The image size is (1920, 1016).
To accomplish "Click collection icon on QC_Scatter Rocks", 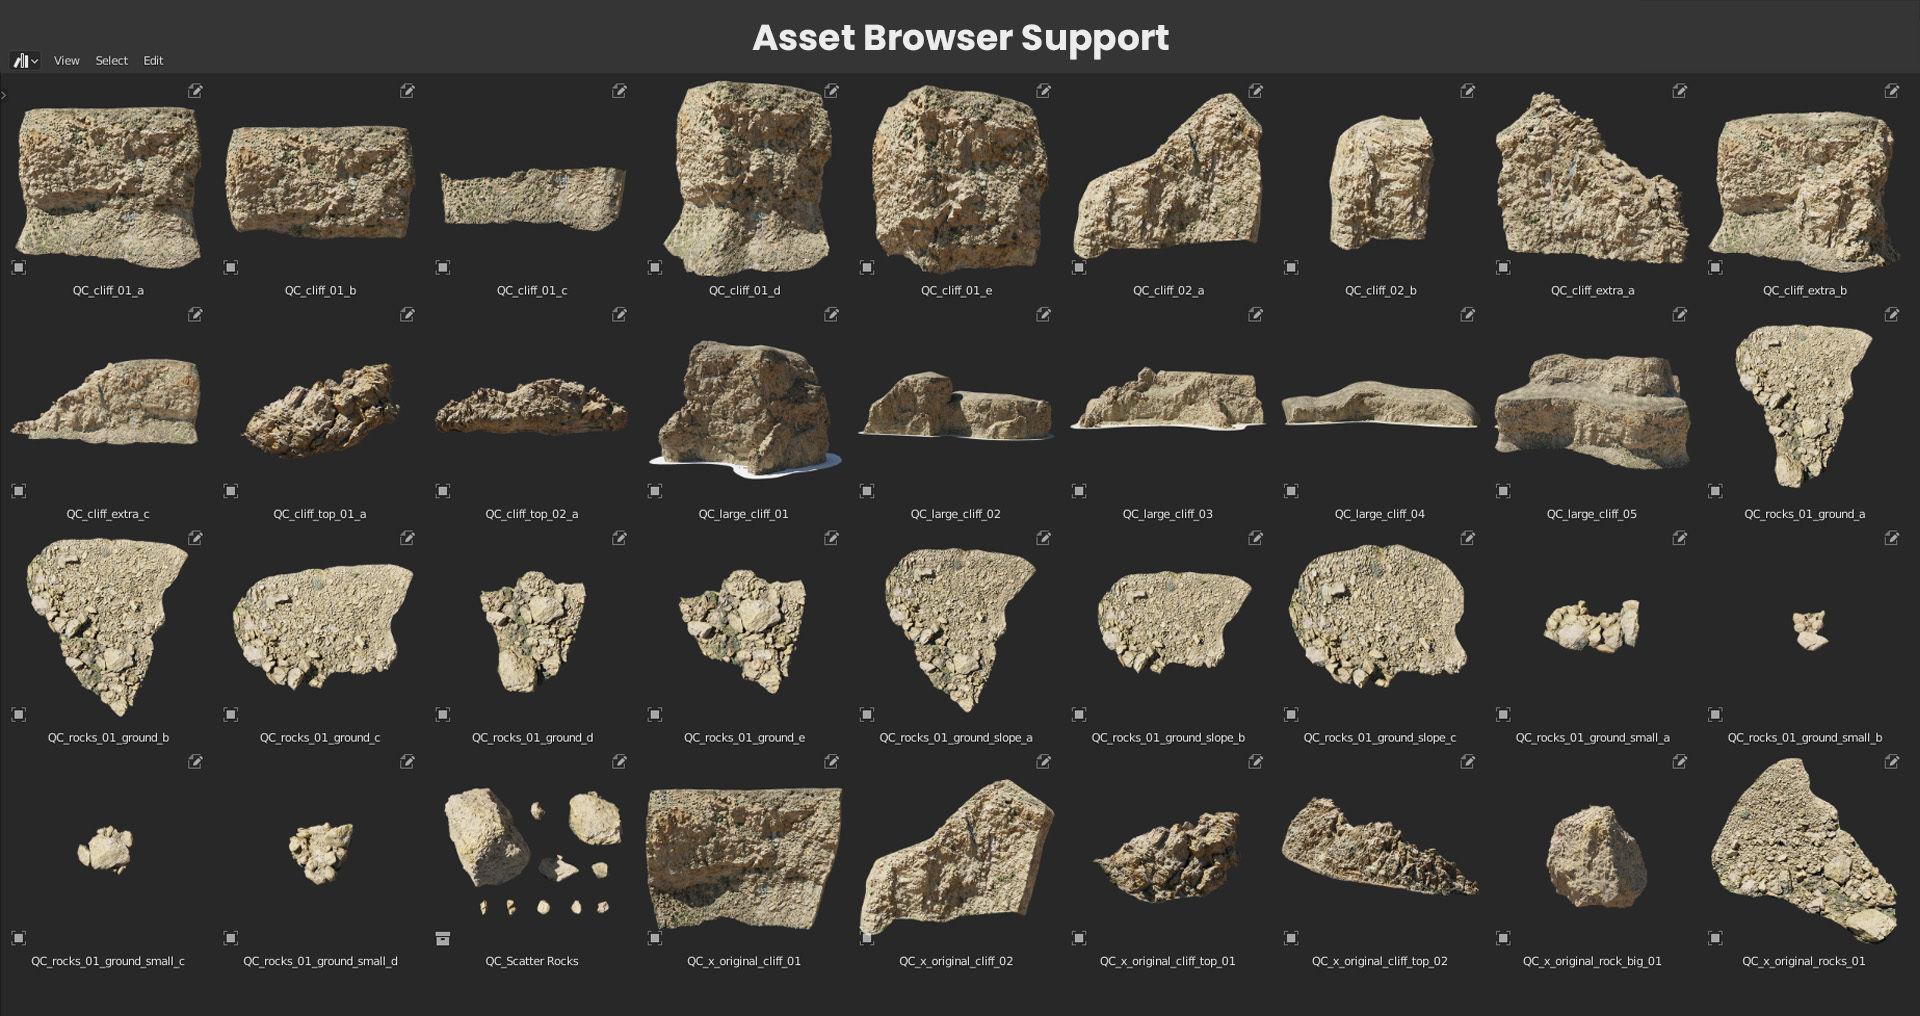I will click(x=442, y=938).
